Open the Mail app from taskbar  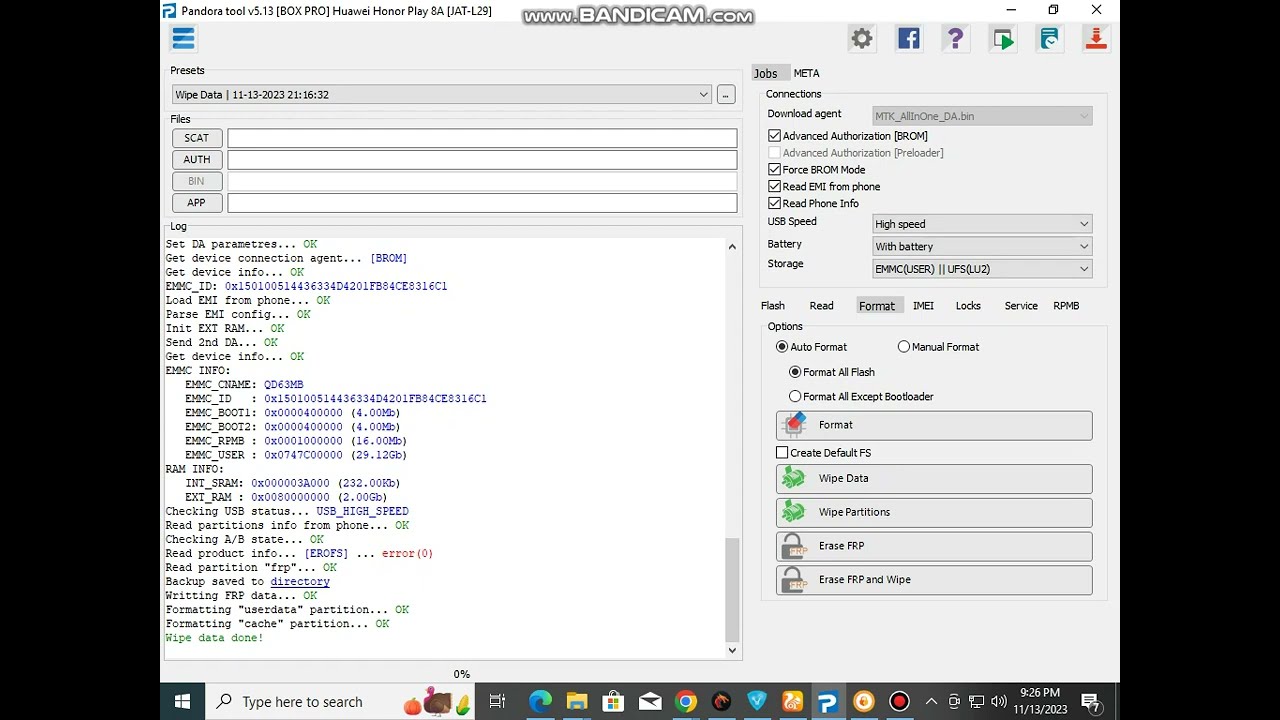(649, 702)
